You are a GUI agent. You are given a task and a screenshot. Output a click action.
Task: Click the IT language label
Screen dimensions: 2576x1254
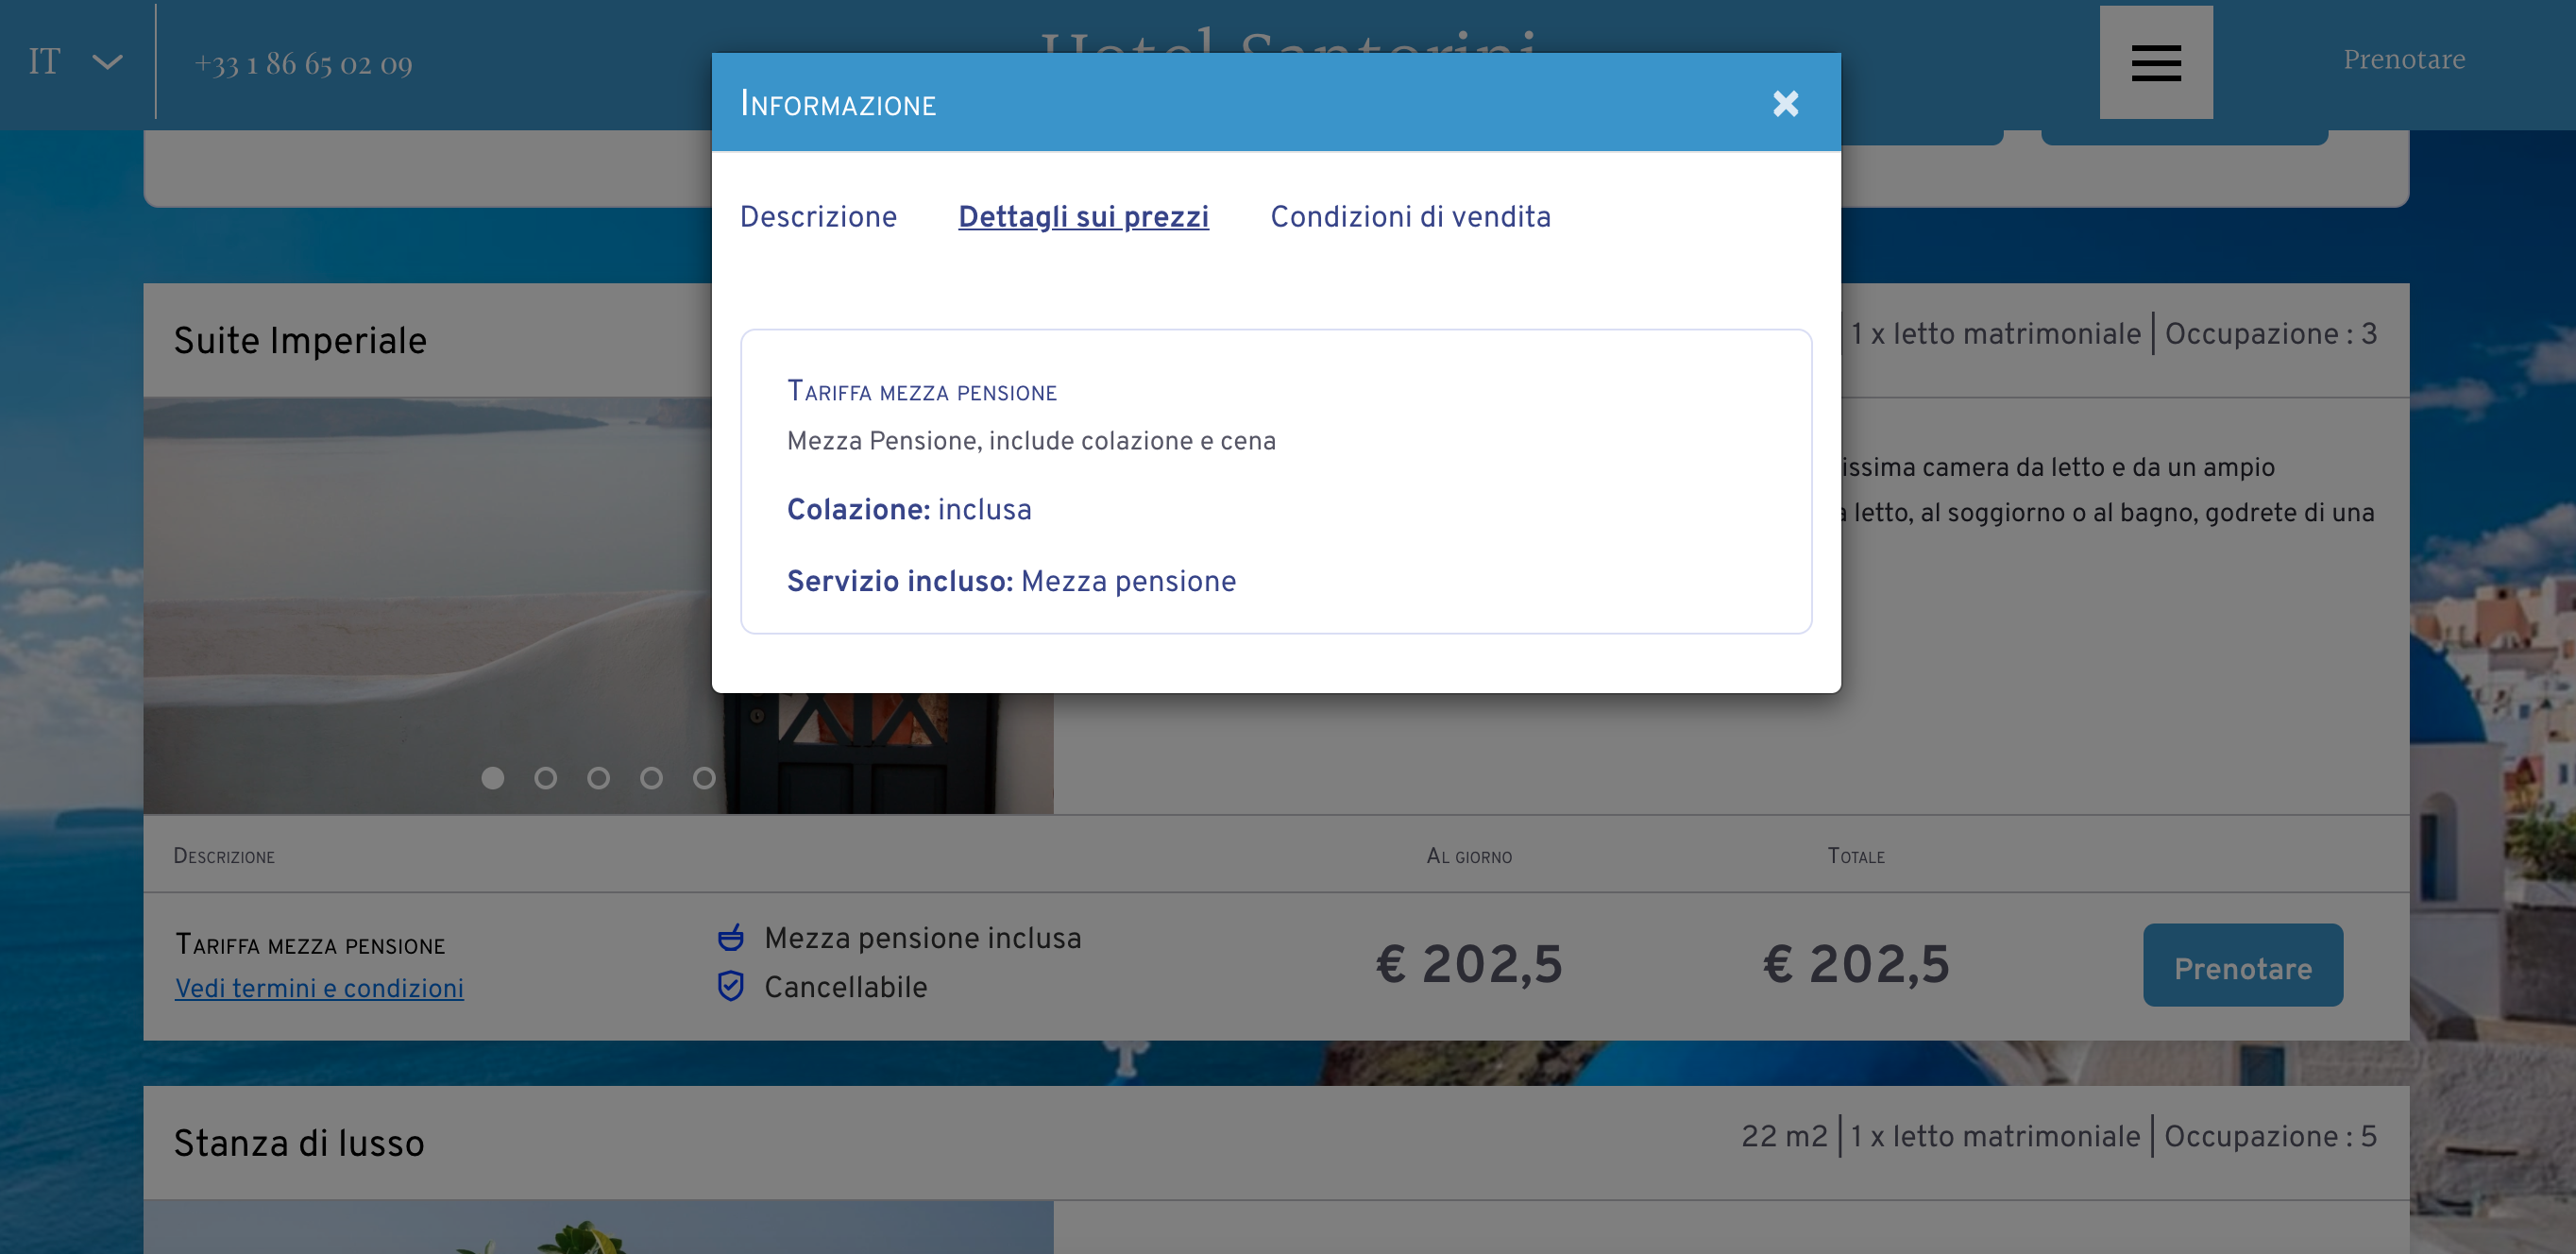[x=44, y=62]
